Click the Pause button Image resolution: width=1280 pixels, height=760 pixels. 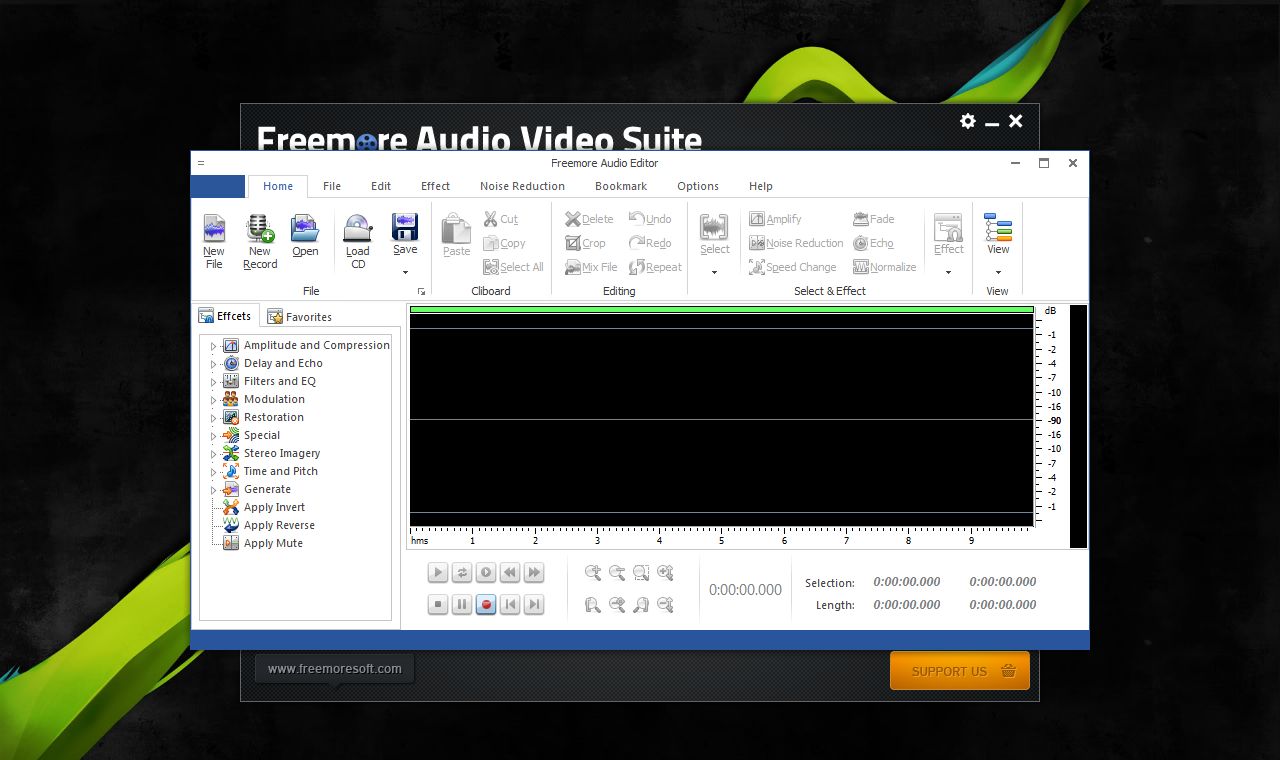(462, 605)
